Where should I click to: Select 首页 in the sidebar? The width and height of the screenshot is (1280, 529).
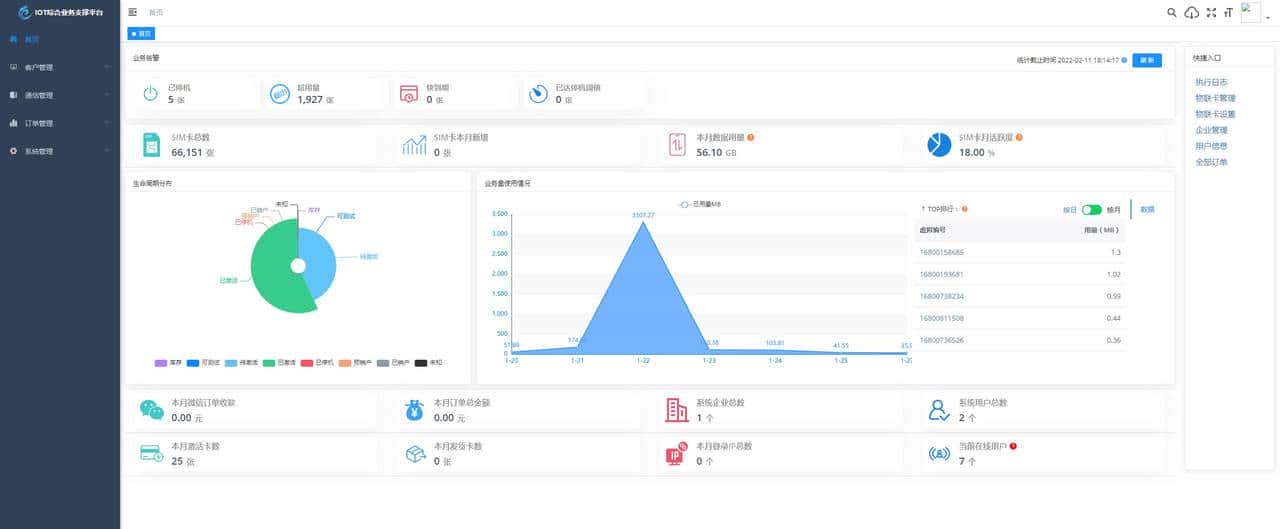pyautogui.click(x=60, y=39)
